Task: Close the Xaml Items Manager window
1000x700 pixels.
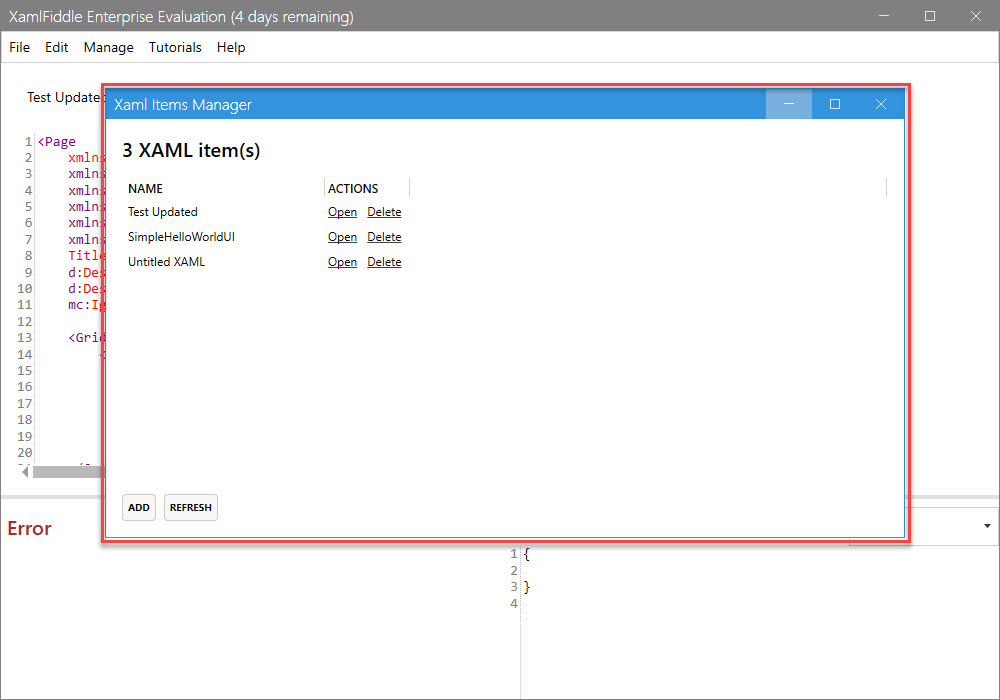Action: (881, 104)
